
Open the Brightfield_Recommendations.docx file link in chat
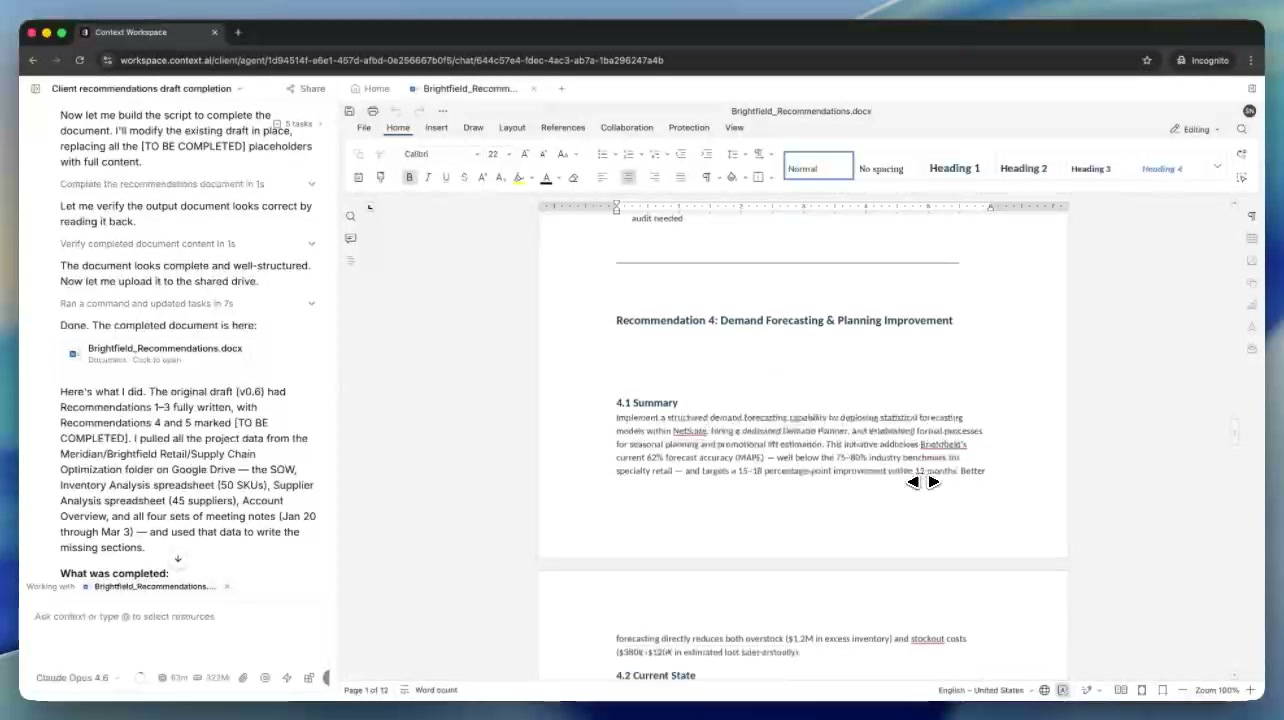pos(164,353)
